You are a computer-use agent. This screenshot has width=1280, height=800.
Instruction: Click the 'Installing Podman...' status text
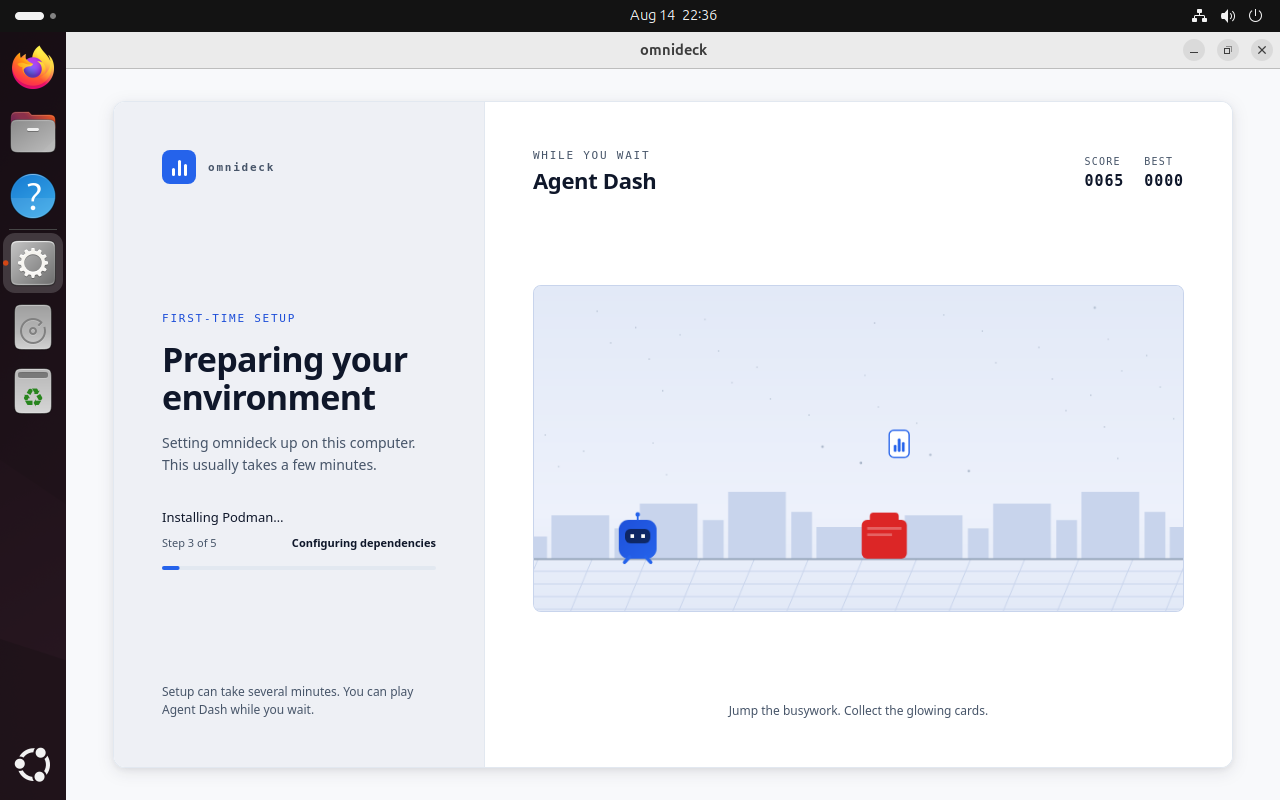tap(223, 517)
